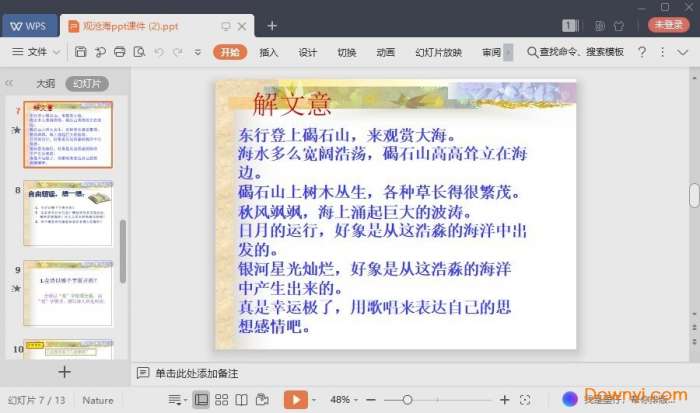Click the main editor vertical scrollbar thumb
This screenshot has width=700, height=413.
pyautogui.click(x=694, y=196)
